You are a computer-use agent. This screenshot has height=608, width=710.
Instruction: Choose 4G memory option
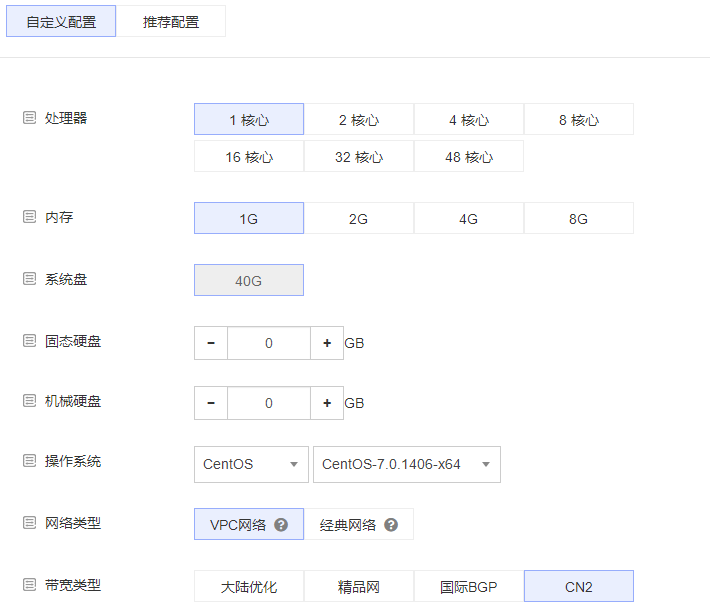pos(469,219)
